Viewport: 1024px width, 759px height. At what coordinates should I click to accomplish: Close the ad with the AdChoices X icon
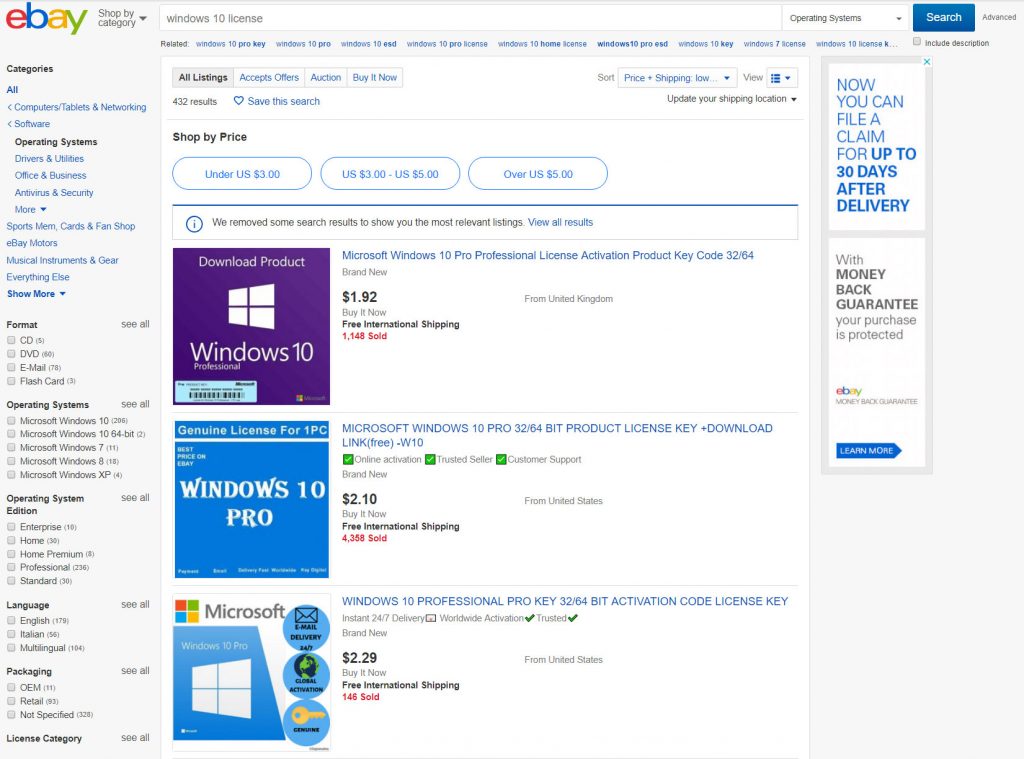click(x=927, y=61)
